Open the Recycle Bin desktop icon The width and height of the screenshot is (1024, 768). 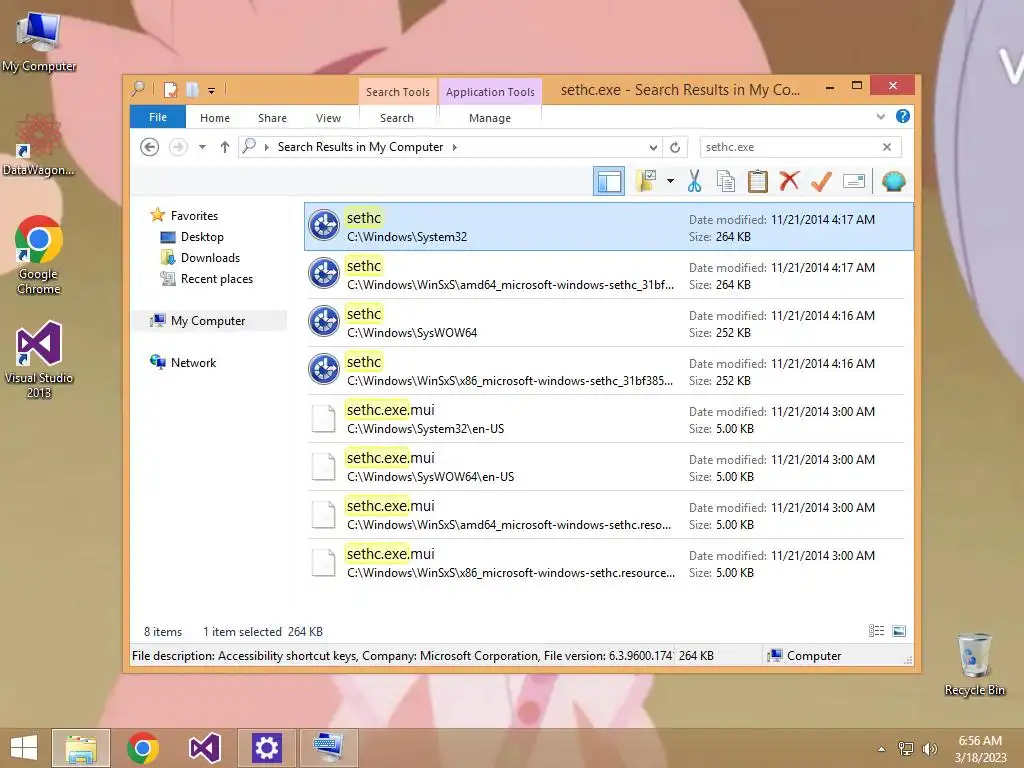[x=974, y=665]
